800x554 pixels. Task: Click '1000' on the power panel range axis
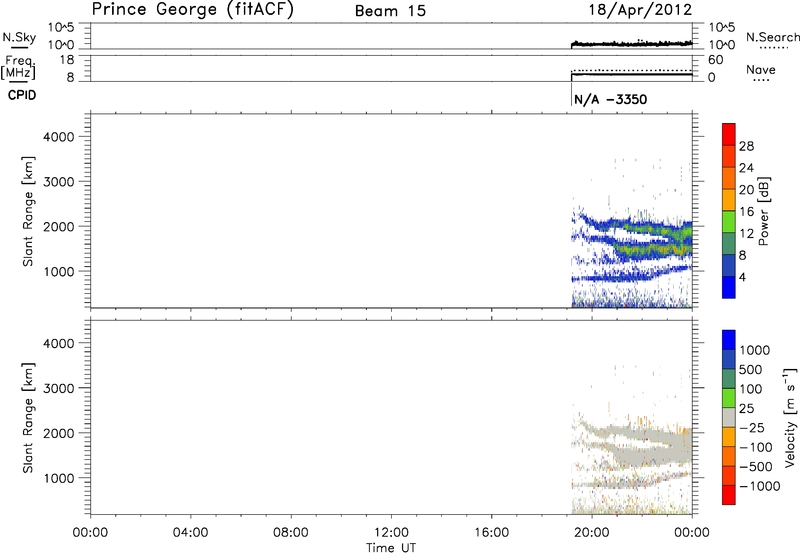[58, 271]
